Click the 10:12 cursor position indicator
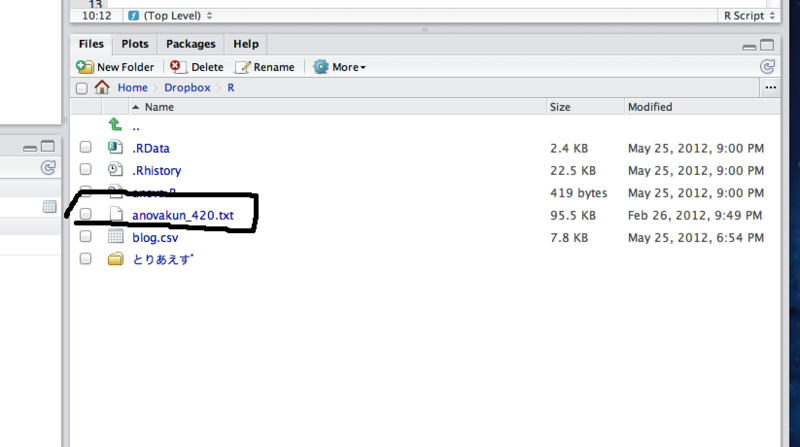This screenshot has width=800, height=447. point(96,16)
